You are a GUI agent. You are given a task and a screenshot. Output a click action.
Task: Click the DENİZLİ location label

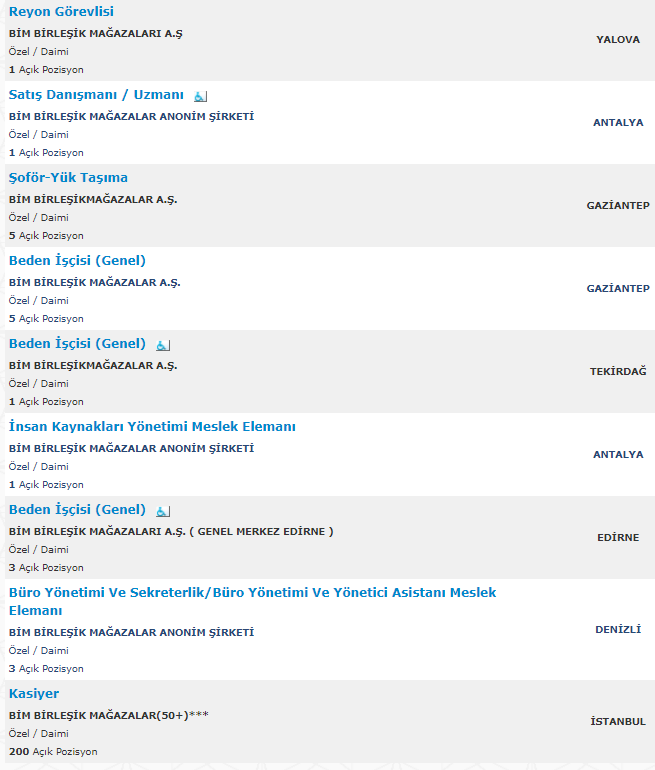[618, 629]
